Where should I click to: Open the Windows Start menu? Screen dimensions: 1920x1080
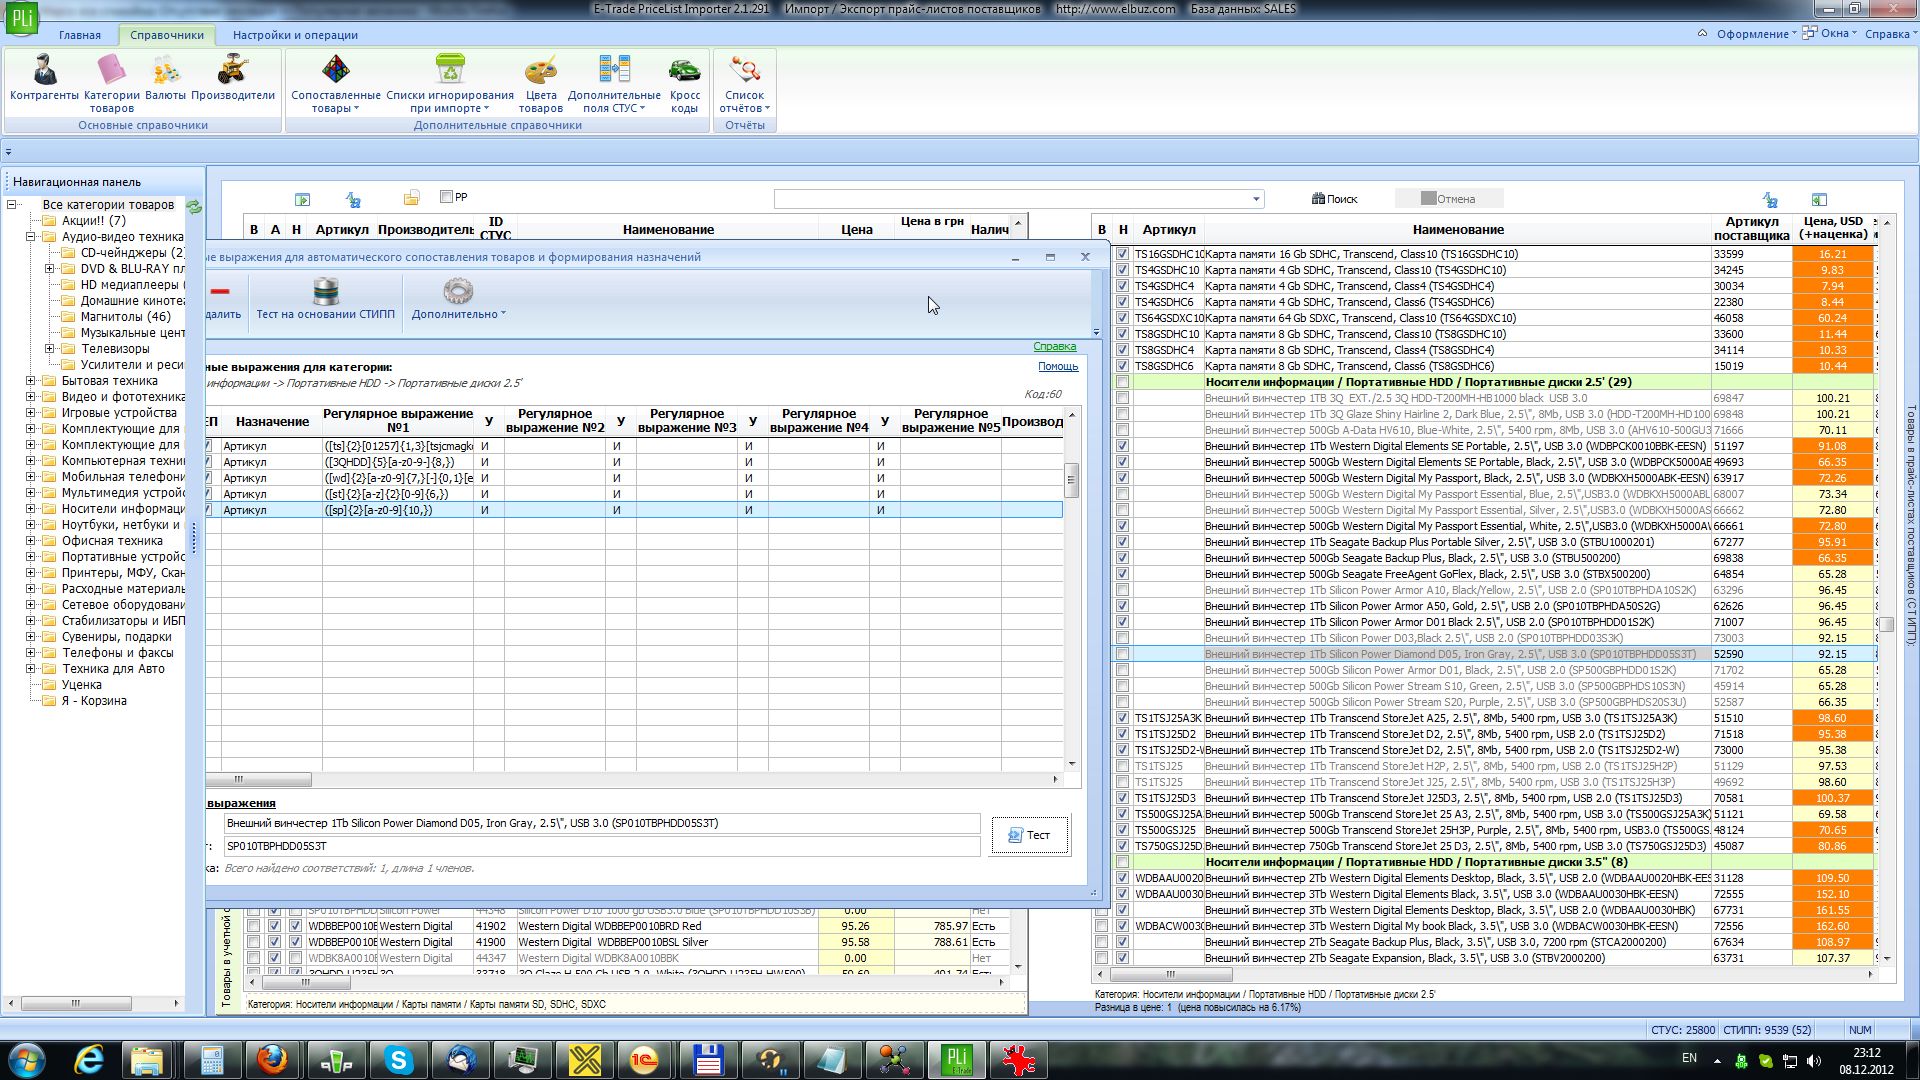(26, 1059)
